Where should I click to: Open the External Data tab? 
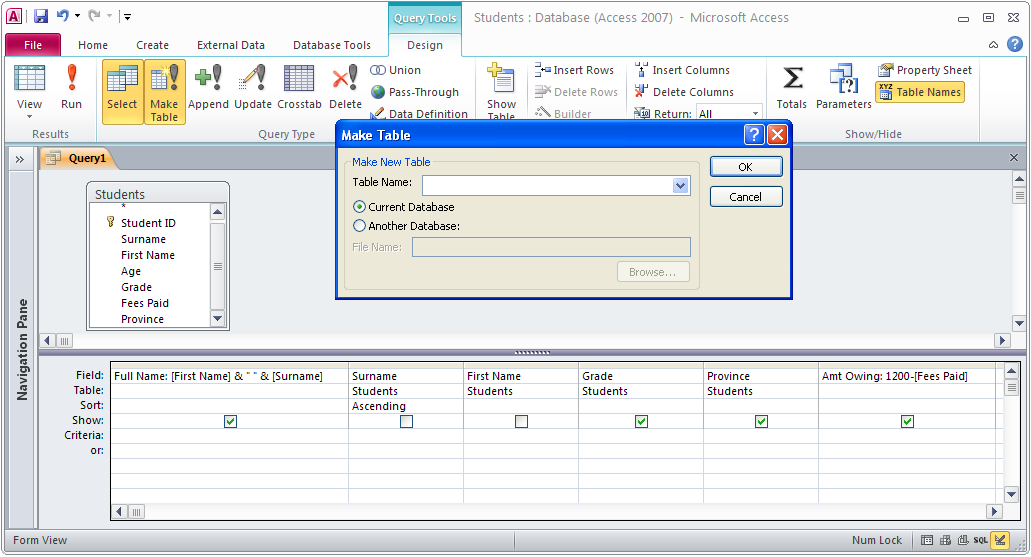[x=231, y=45]
